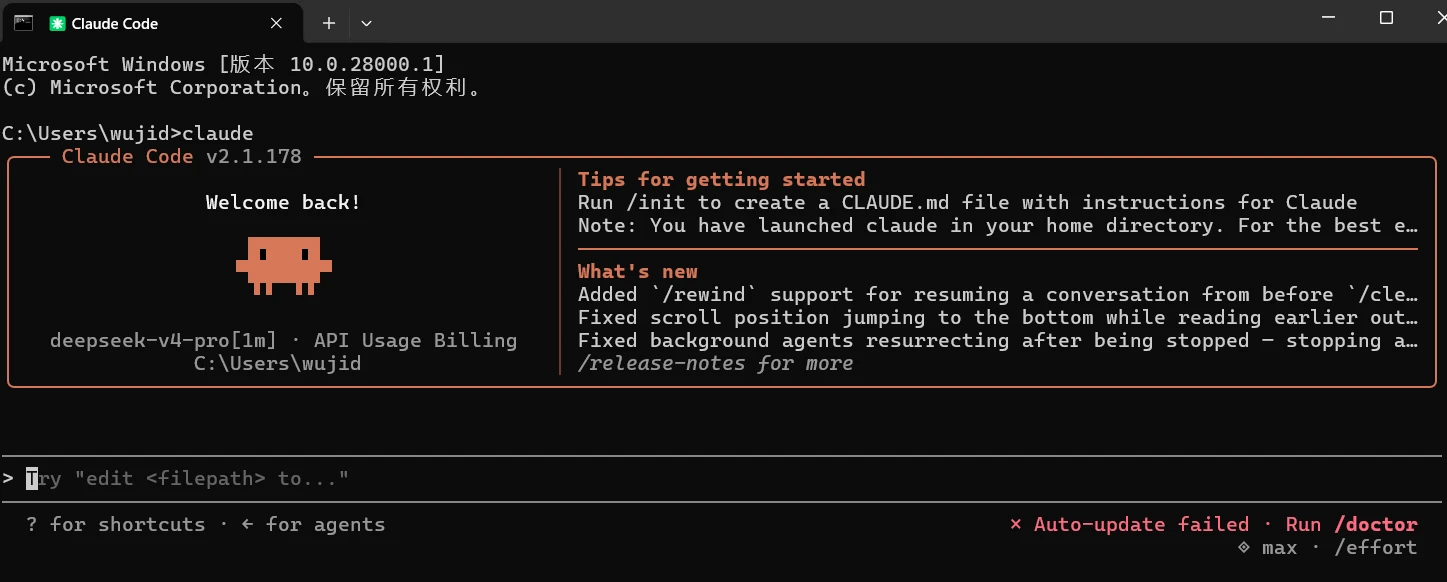
Task: Open a new terminal tab with plus
Action: [328, 23]
